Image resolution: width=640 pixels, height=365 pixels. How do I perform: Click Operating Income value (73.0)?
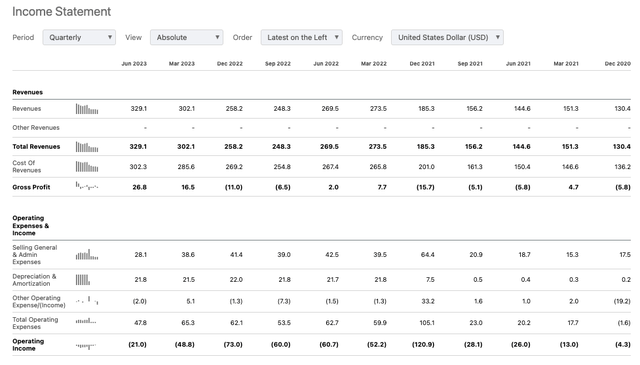click(233, 345)
